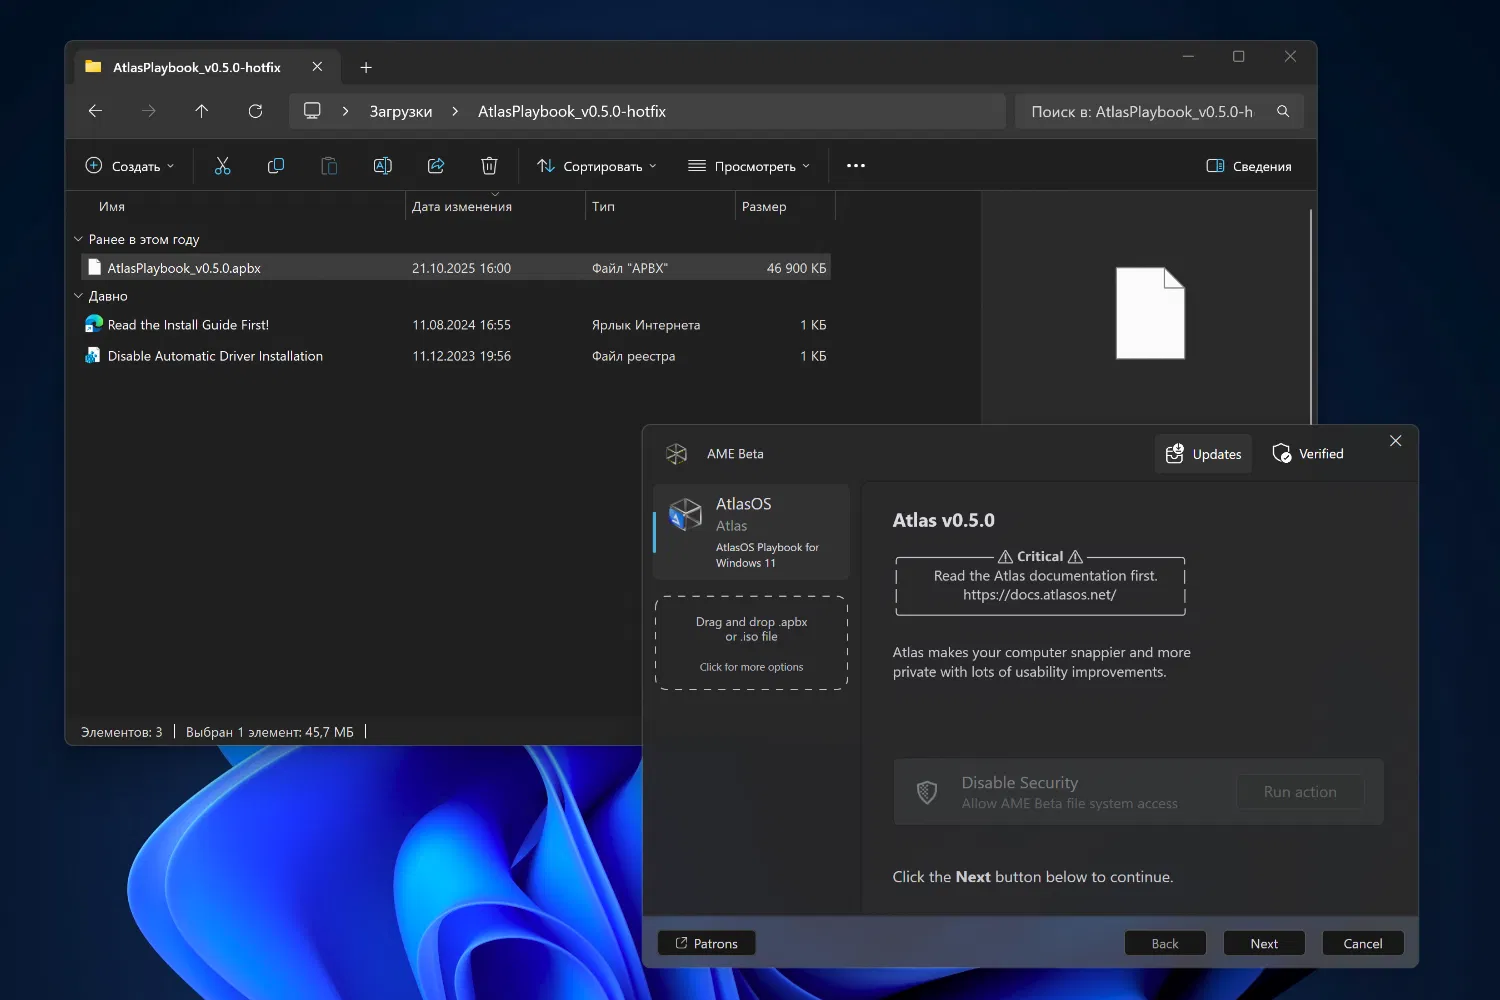The height and width of the screenshot is (1000, 1500).
Task: Refresh the current folder view
Action: 255,111
